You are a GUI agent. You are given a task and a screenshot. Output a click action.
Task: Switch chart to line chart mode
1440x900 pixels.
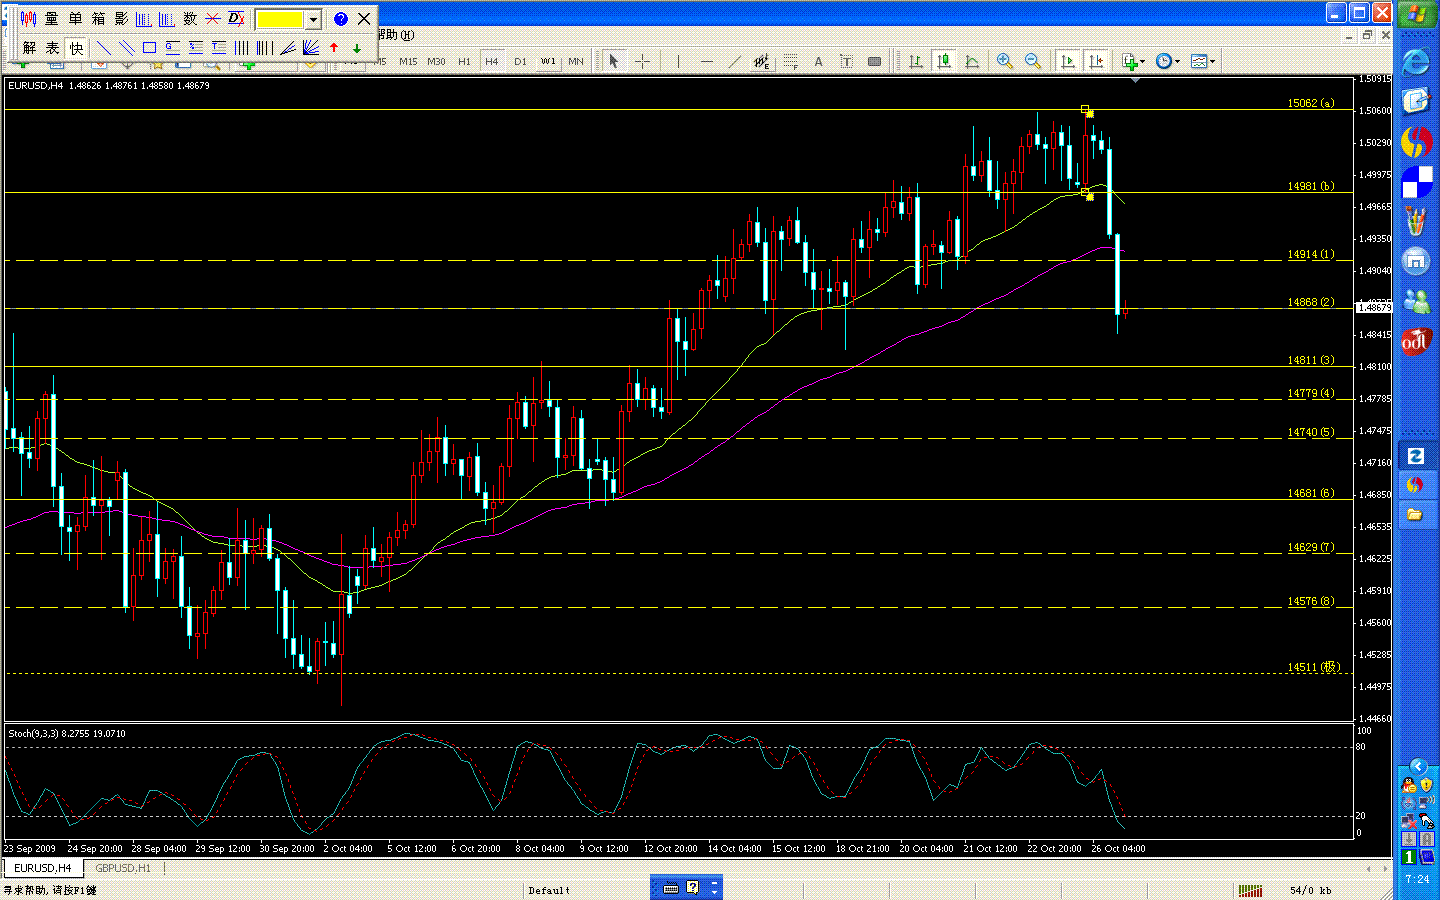point(971,61)
